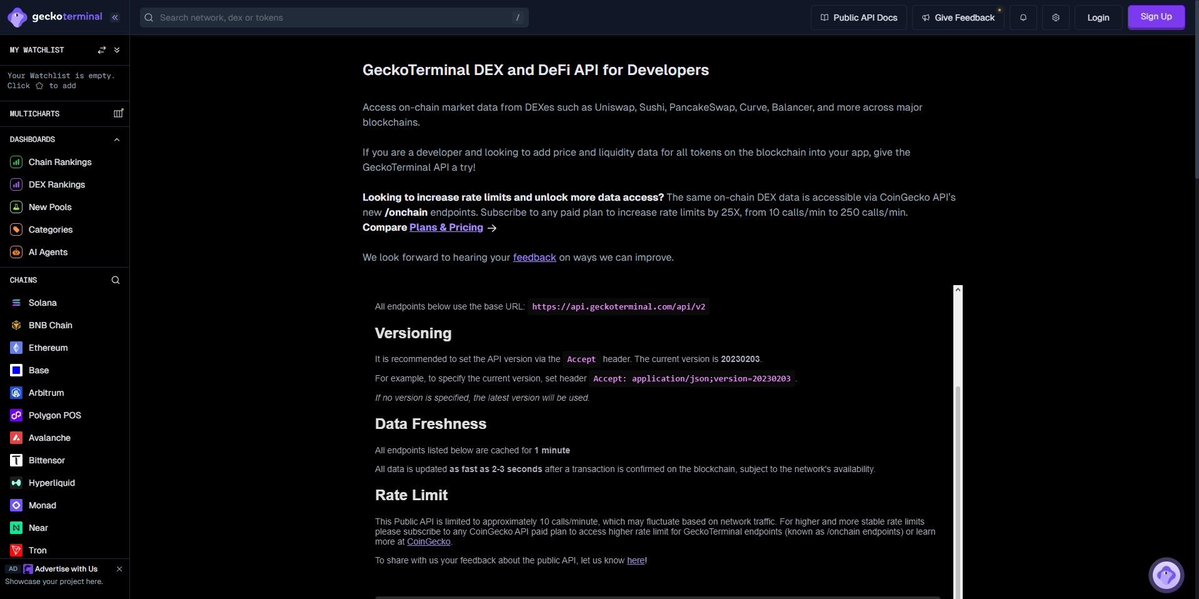Image resolution: width=1199 pixels, height=599 pixels.
Task: Open the Multicharts layout icon
Action: (x=118, y=113)
